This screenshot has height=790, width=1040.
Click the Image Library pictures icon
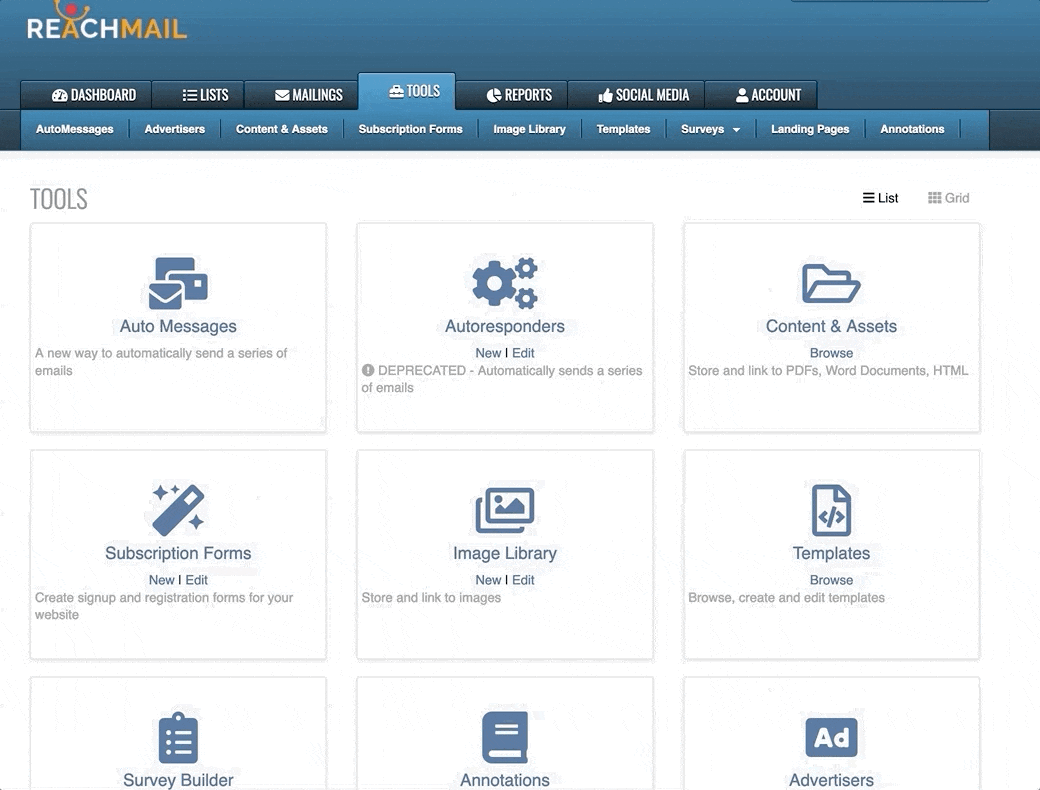click(x=505, y=510)
